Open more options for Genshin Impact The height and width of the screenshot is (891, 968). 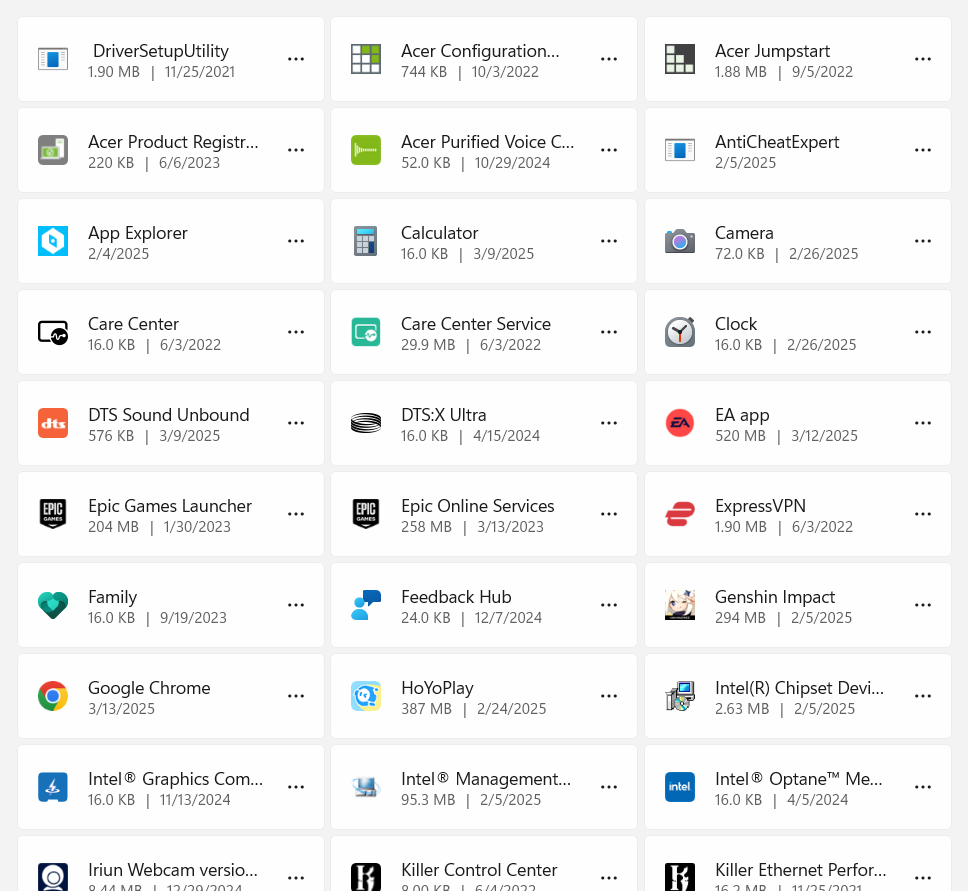pyautogui.click(x=923, y=605)
